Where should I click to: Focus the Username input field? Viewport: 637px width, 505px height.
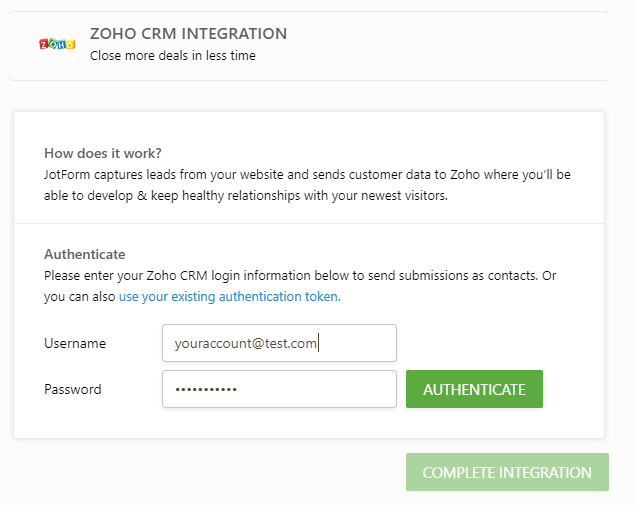click(x=279, y=343)
